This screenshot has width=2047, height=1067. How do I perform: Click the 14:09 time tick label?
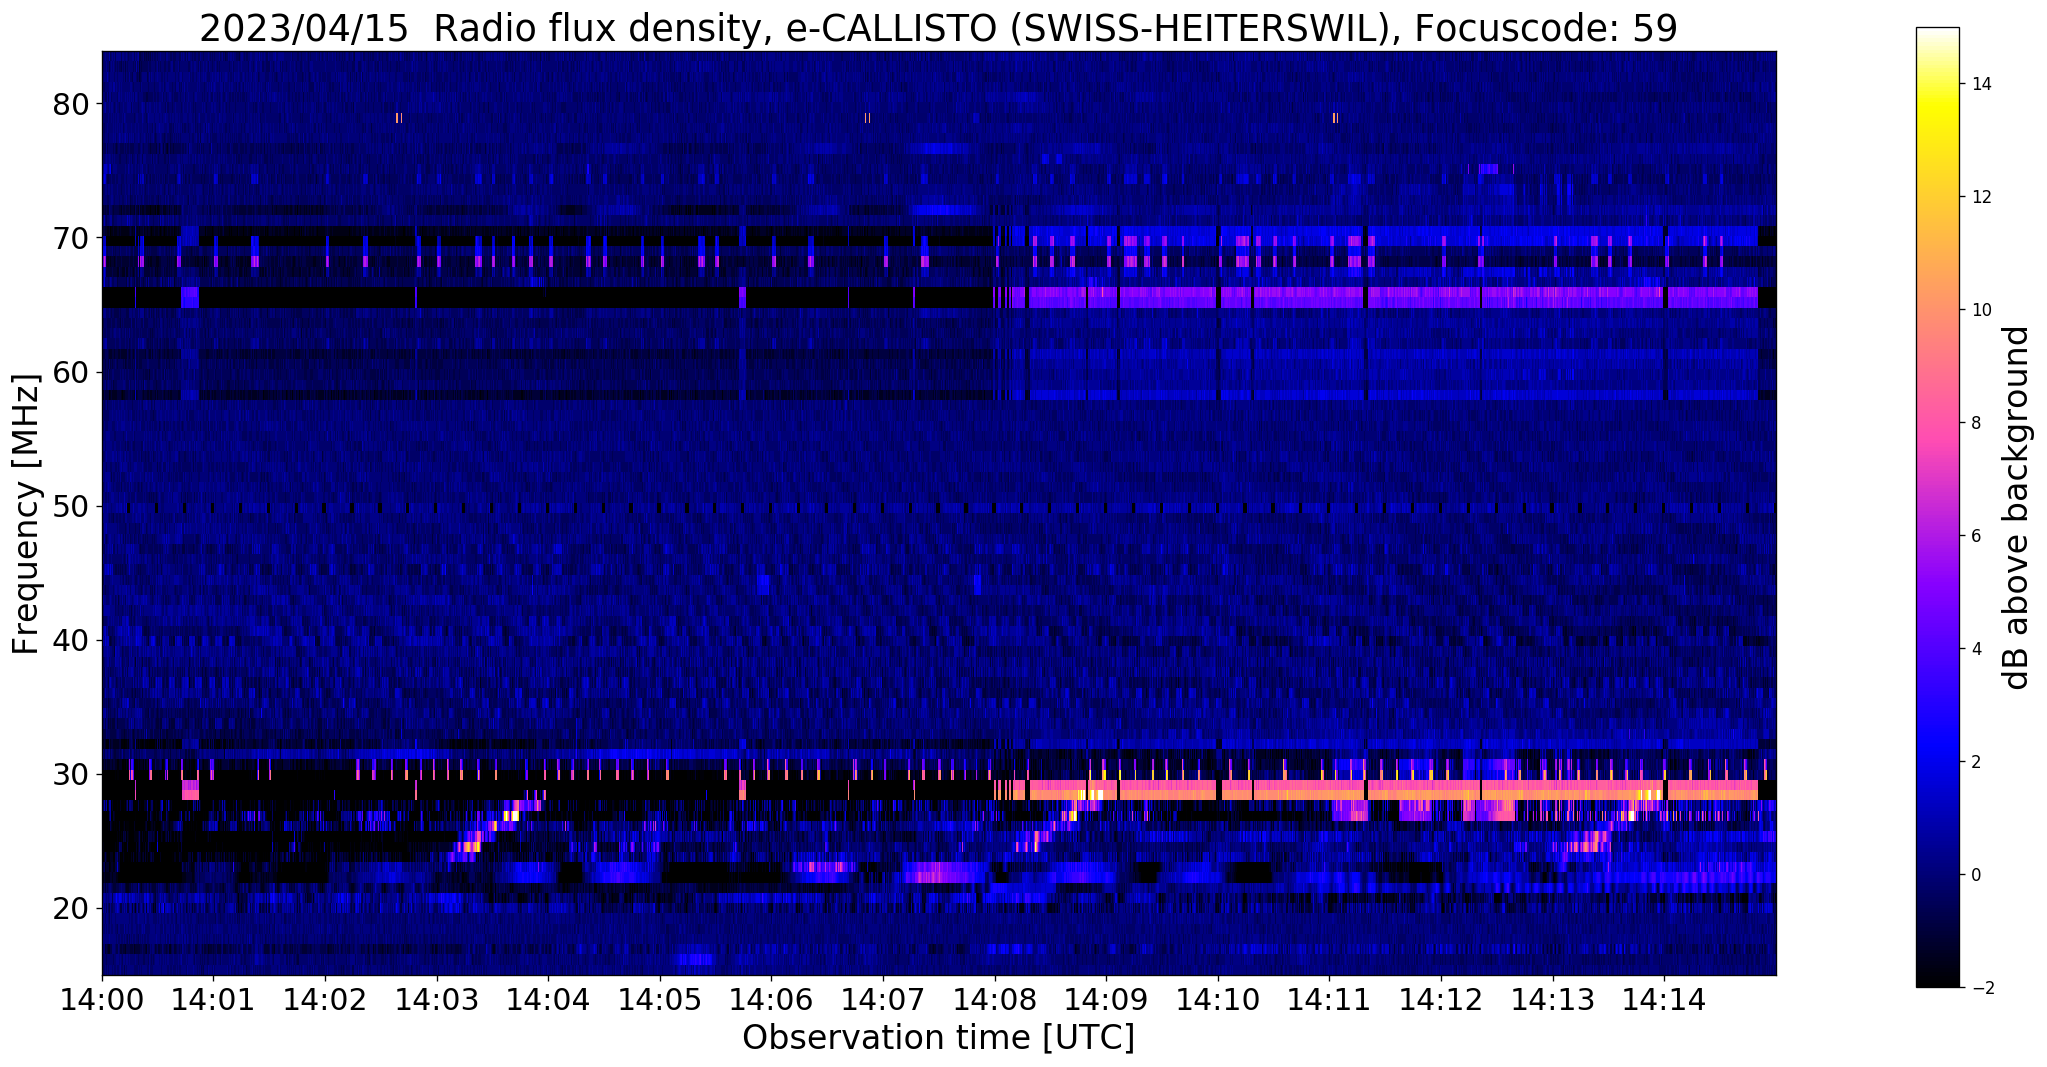coord(1106,999)
